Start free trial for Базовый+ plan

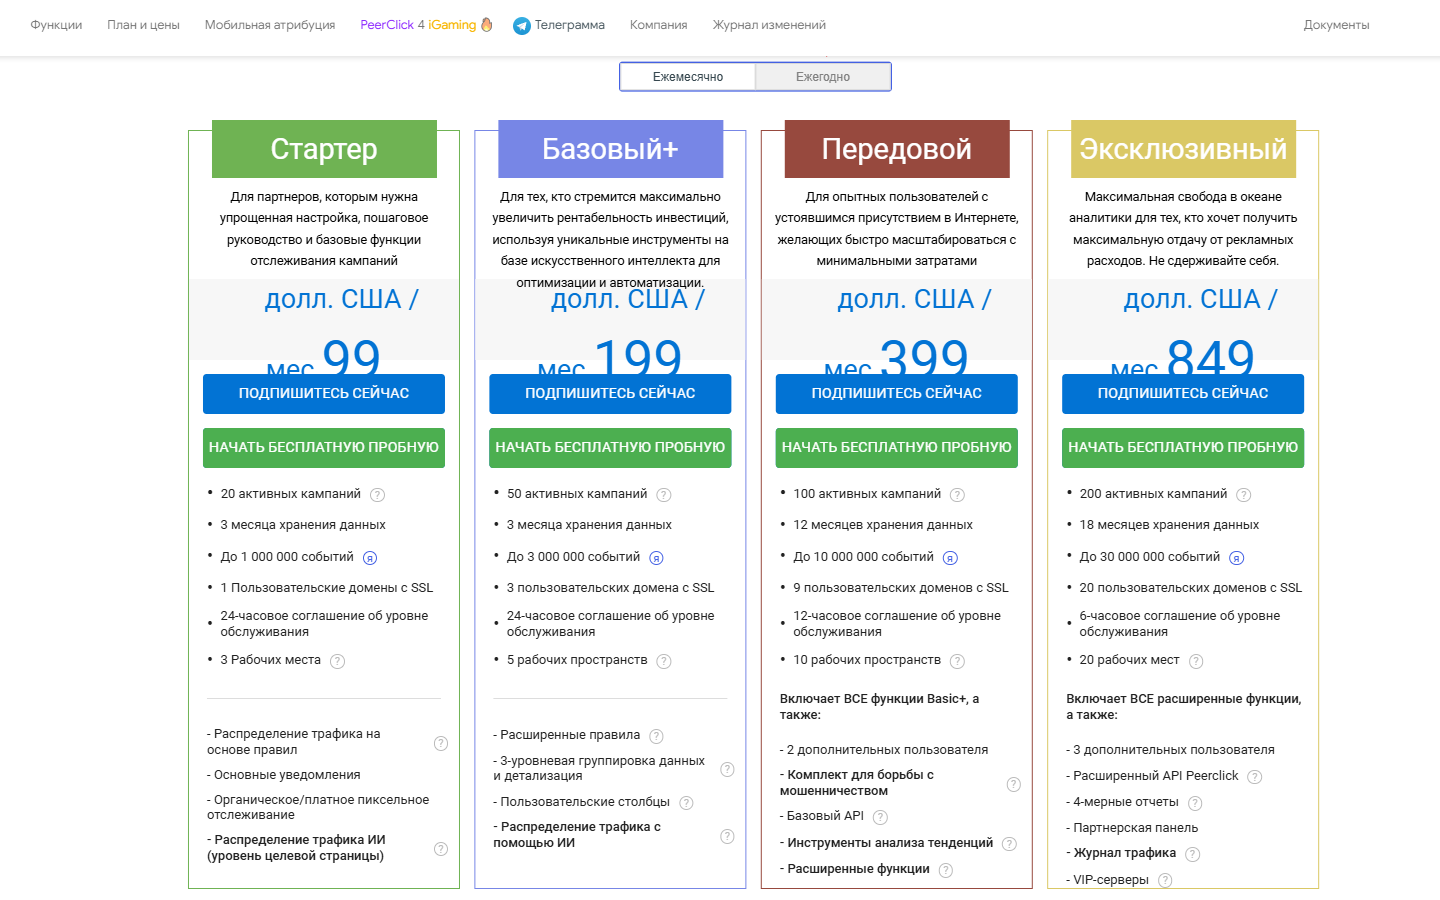610,448
